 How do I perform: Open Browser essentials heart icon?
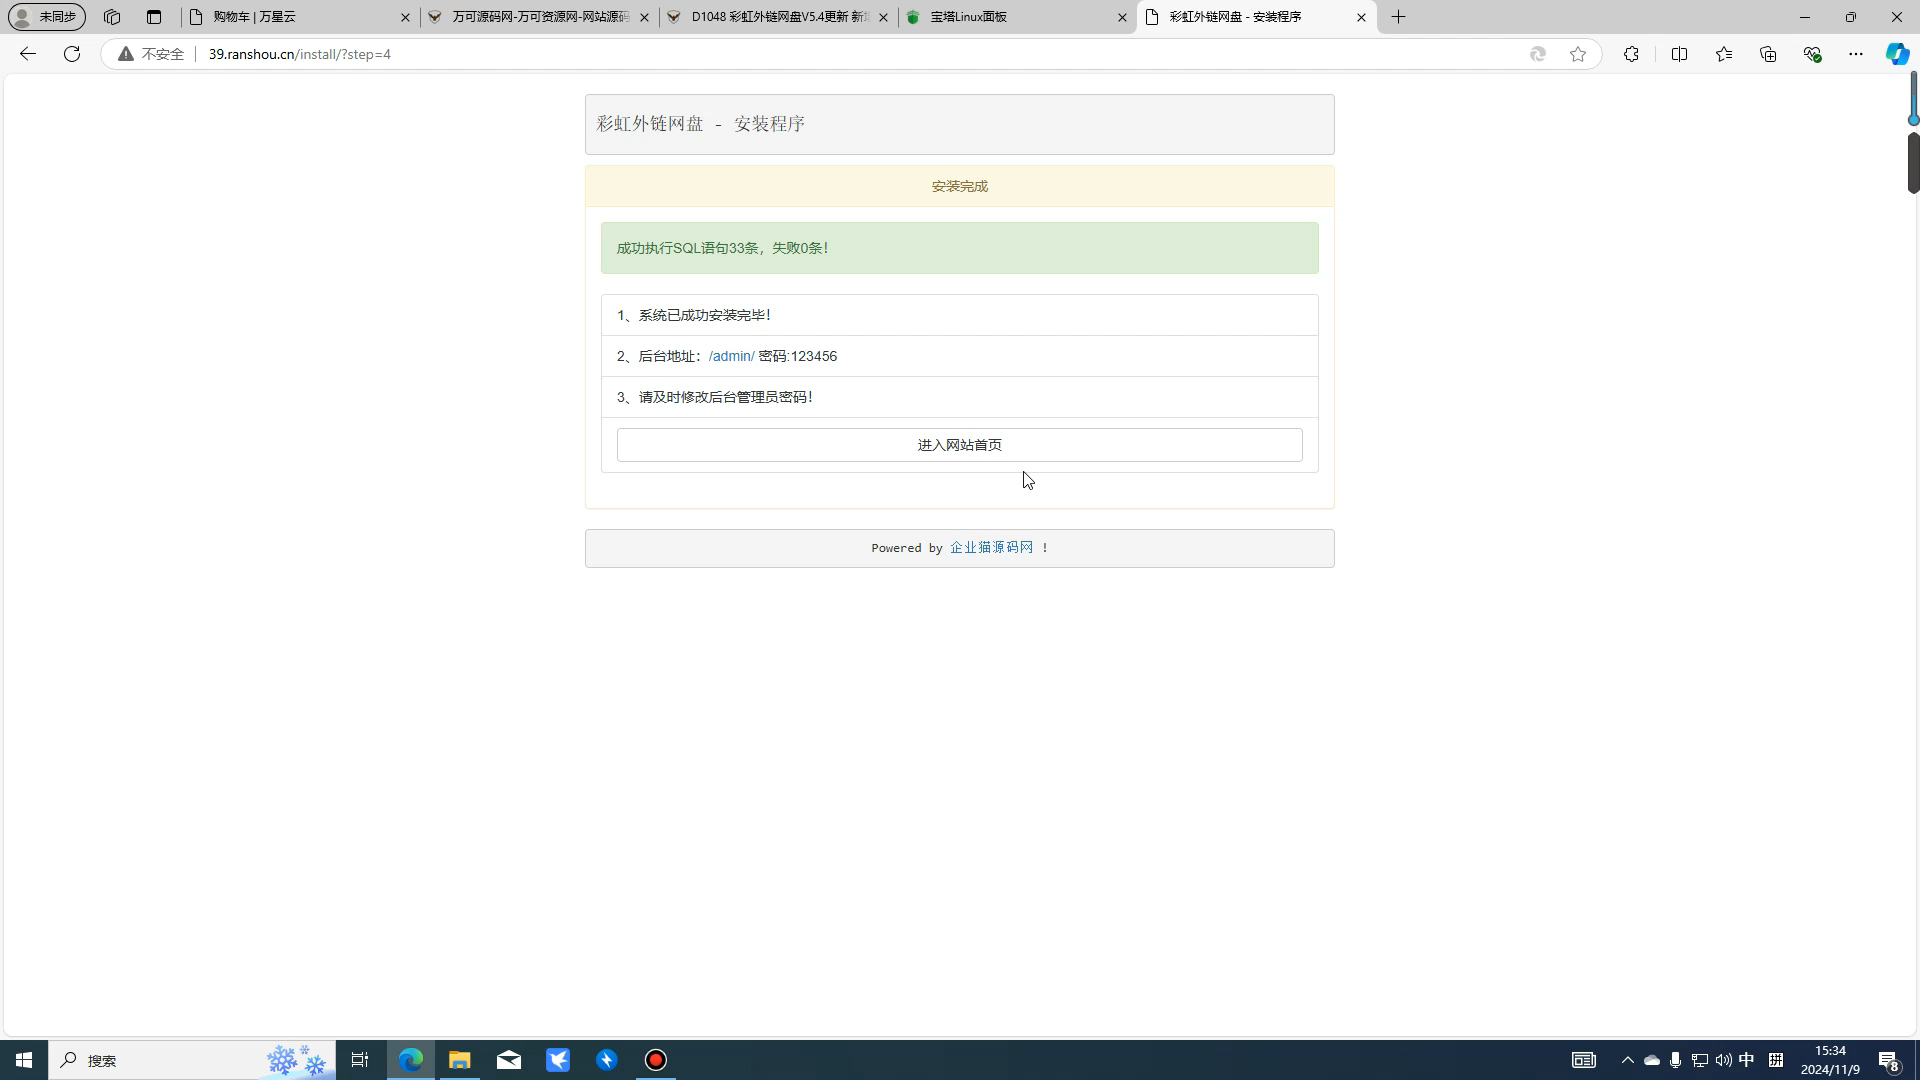[x=1812, y=54]
